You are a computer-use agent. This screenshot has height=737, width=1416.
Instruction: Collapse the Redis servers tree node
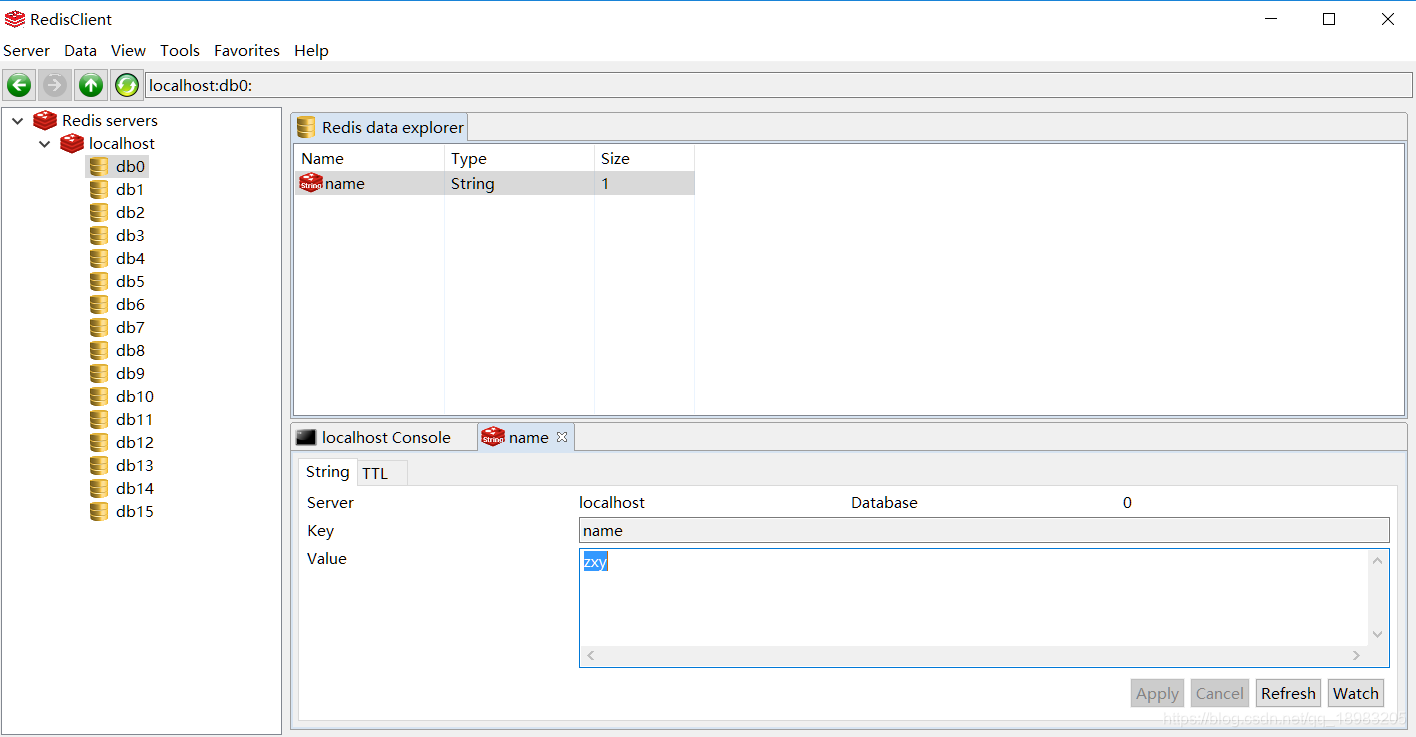click(18, 120)
